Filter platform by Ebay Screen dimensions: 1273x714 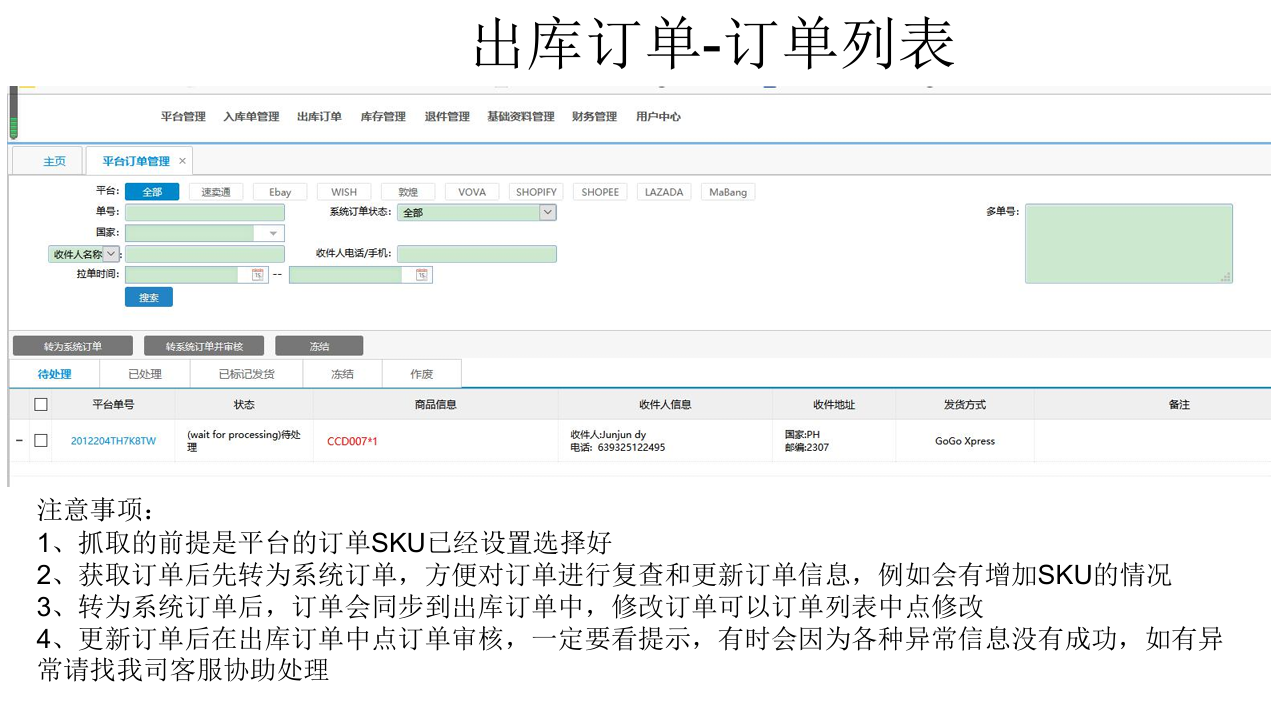(280, 192)
